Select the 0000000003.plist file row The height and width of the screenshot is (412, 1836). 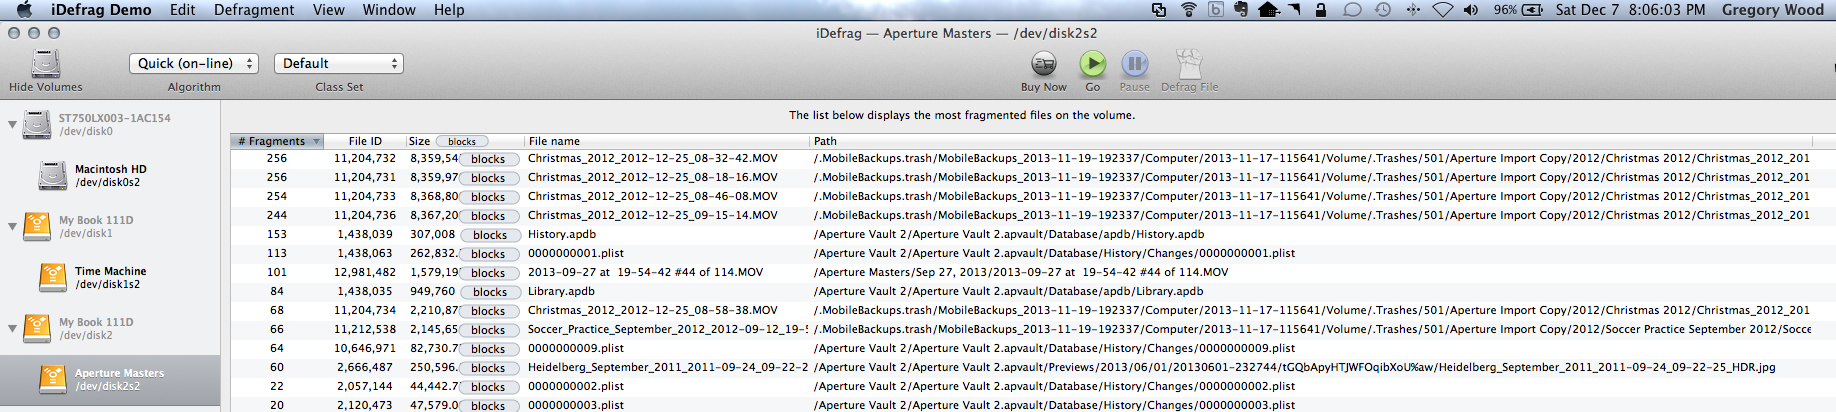1020,405
